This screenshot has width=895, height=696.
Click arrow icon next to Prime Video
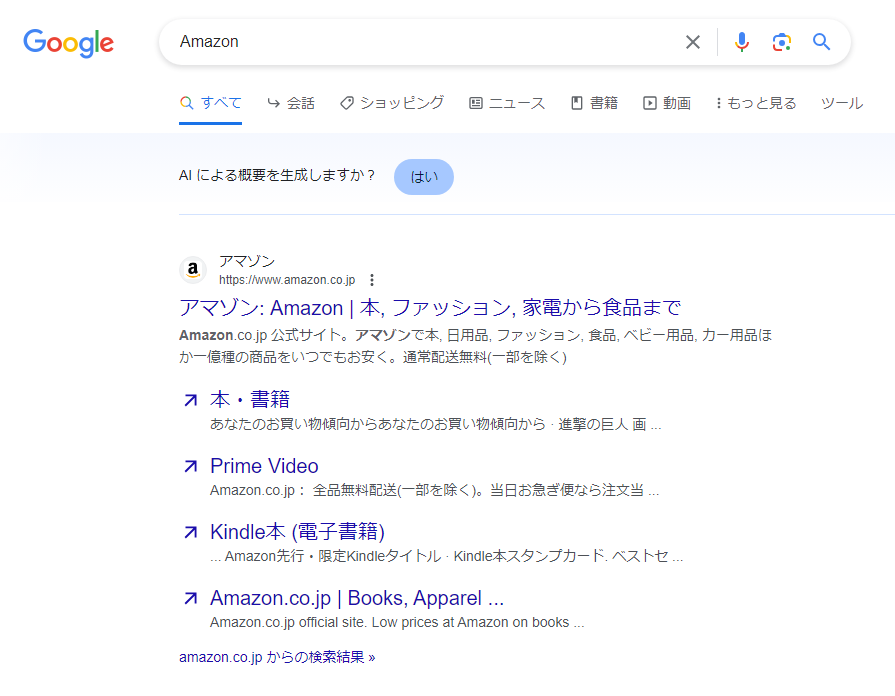[x=191, y=467]
